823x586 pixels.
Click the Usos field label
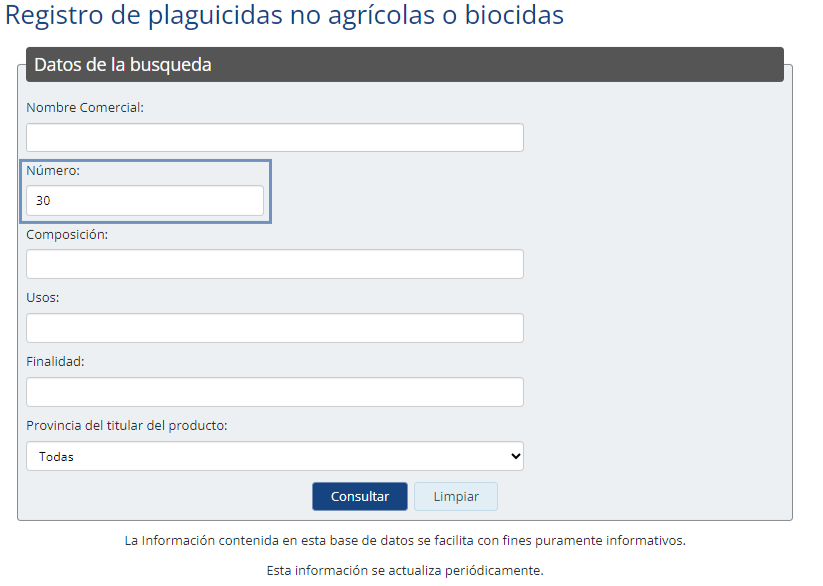[x=42, y=298]
